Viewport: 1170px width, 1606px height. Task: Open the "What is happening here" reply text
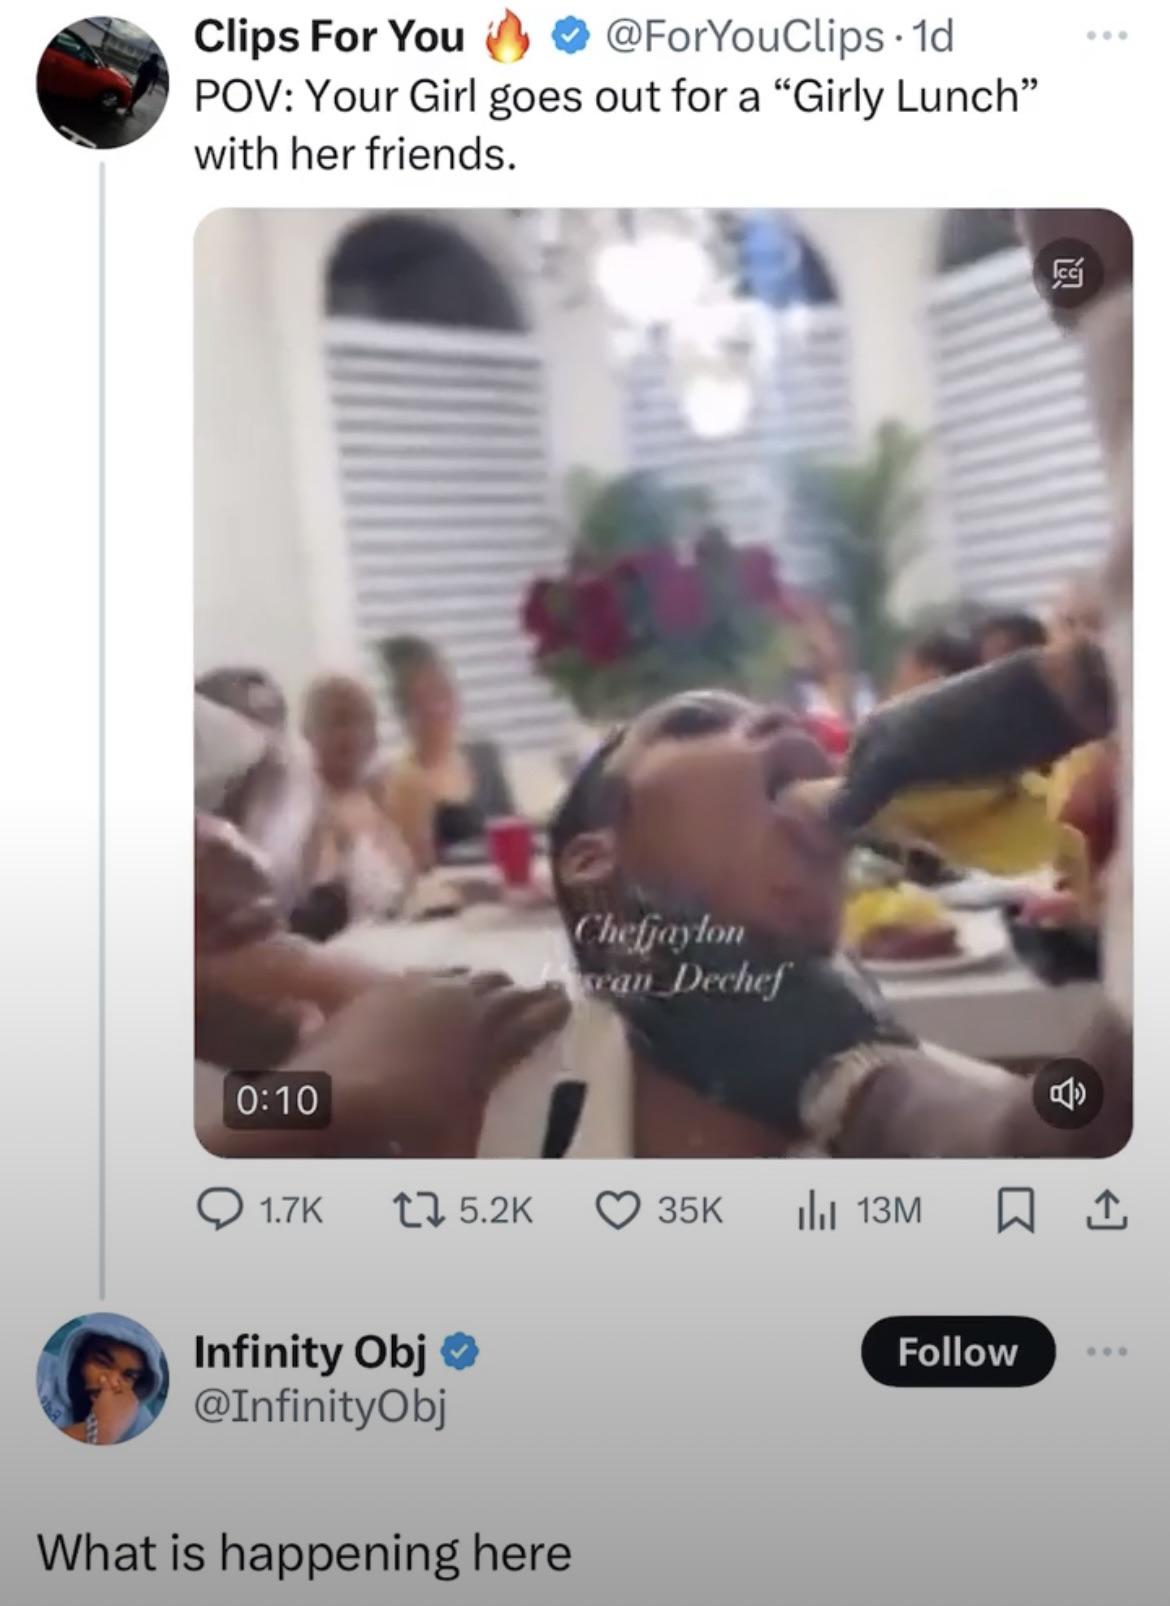pyautogui.click(x=304, y=1553)
